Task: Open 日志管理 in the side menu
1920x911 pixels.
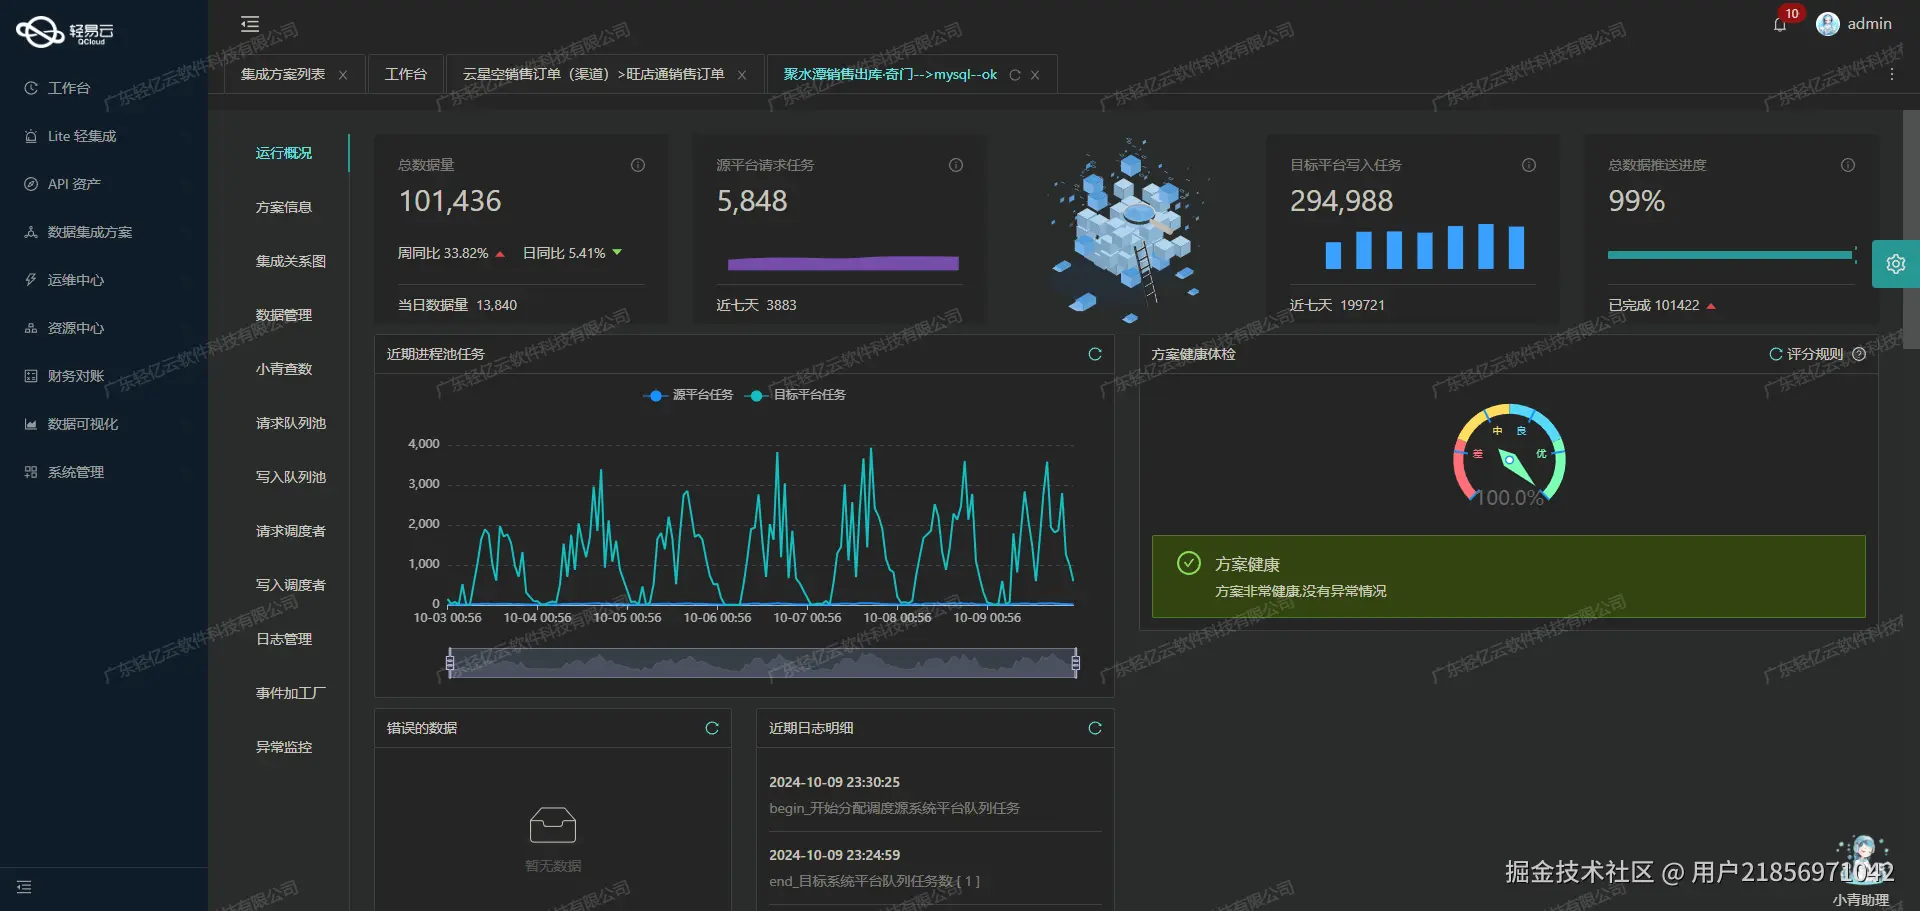Action: (x=284, y=639)
